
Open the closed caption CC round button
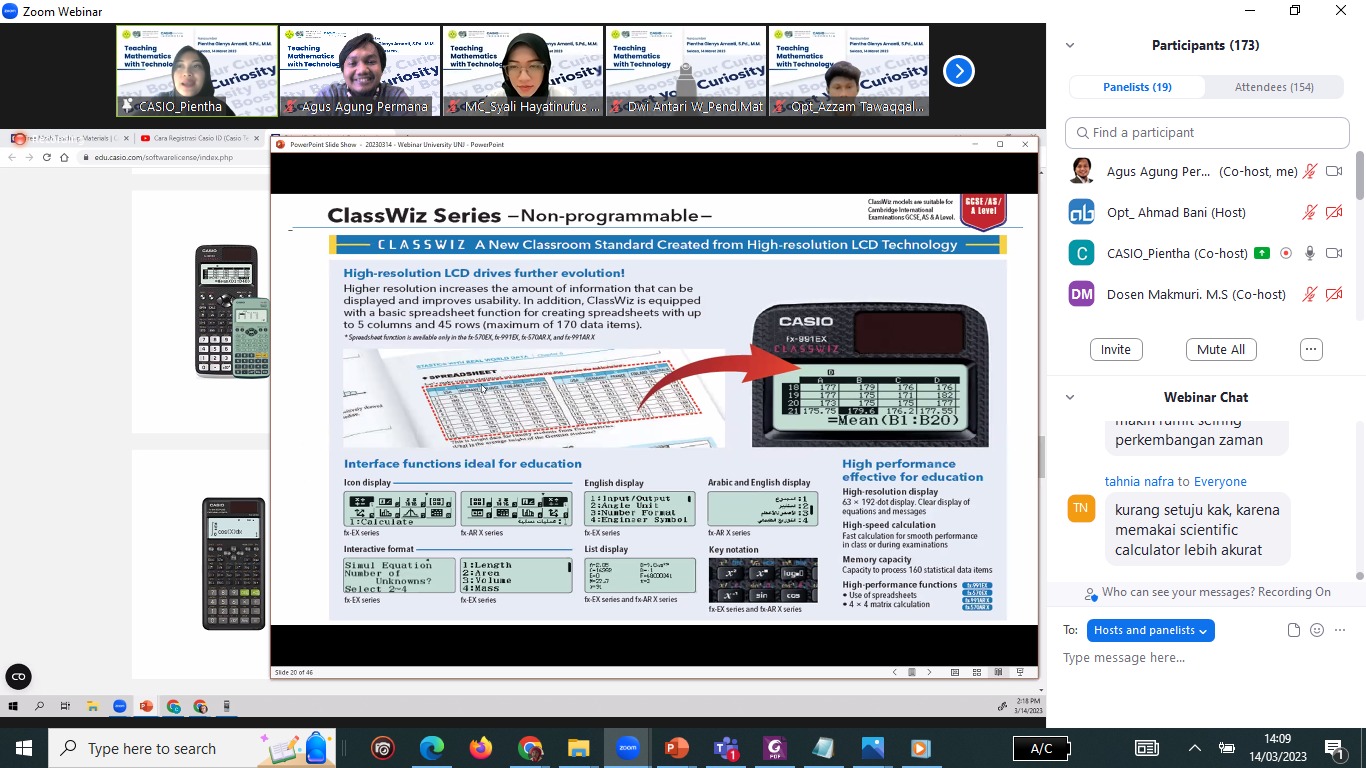[x=18, y=677]
